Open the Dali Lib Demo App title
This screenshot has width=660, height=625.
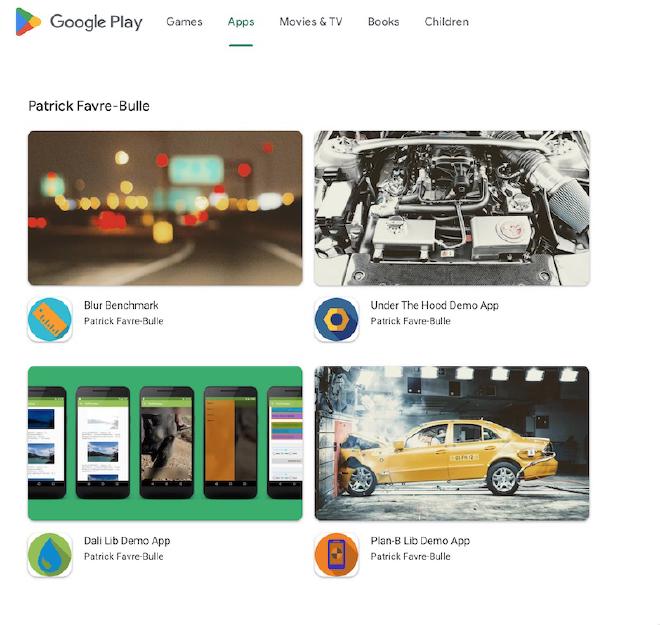click(127, 541)
